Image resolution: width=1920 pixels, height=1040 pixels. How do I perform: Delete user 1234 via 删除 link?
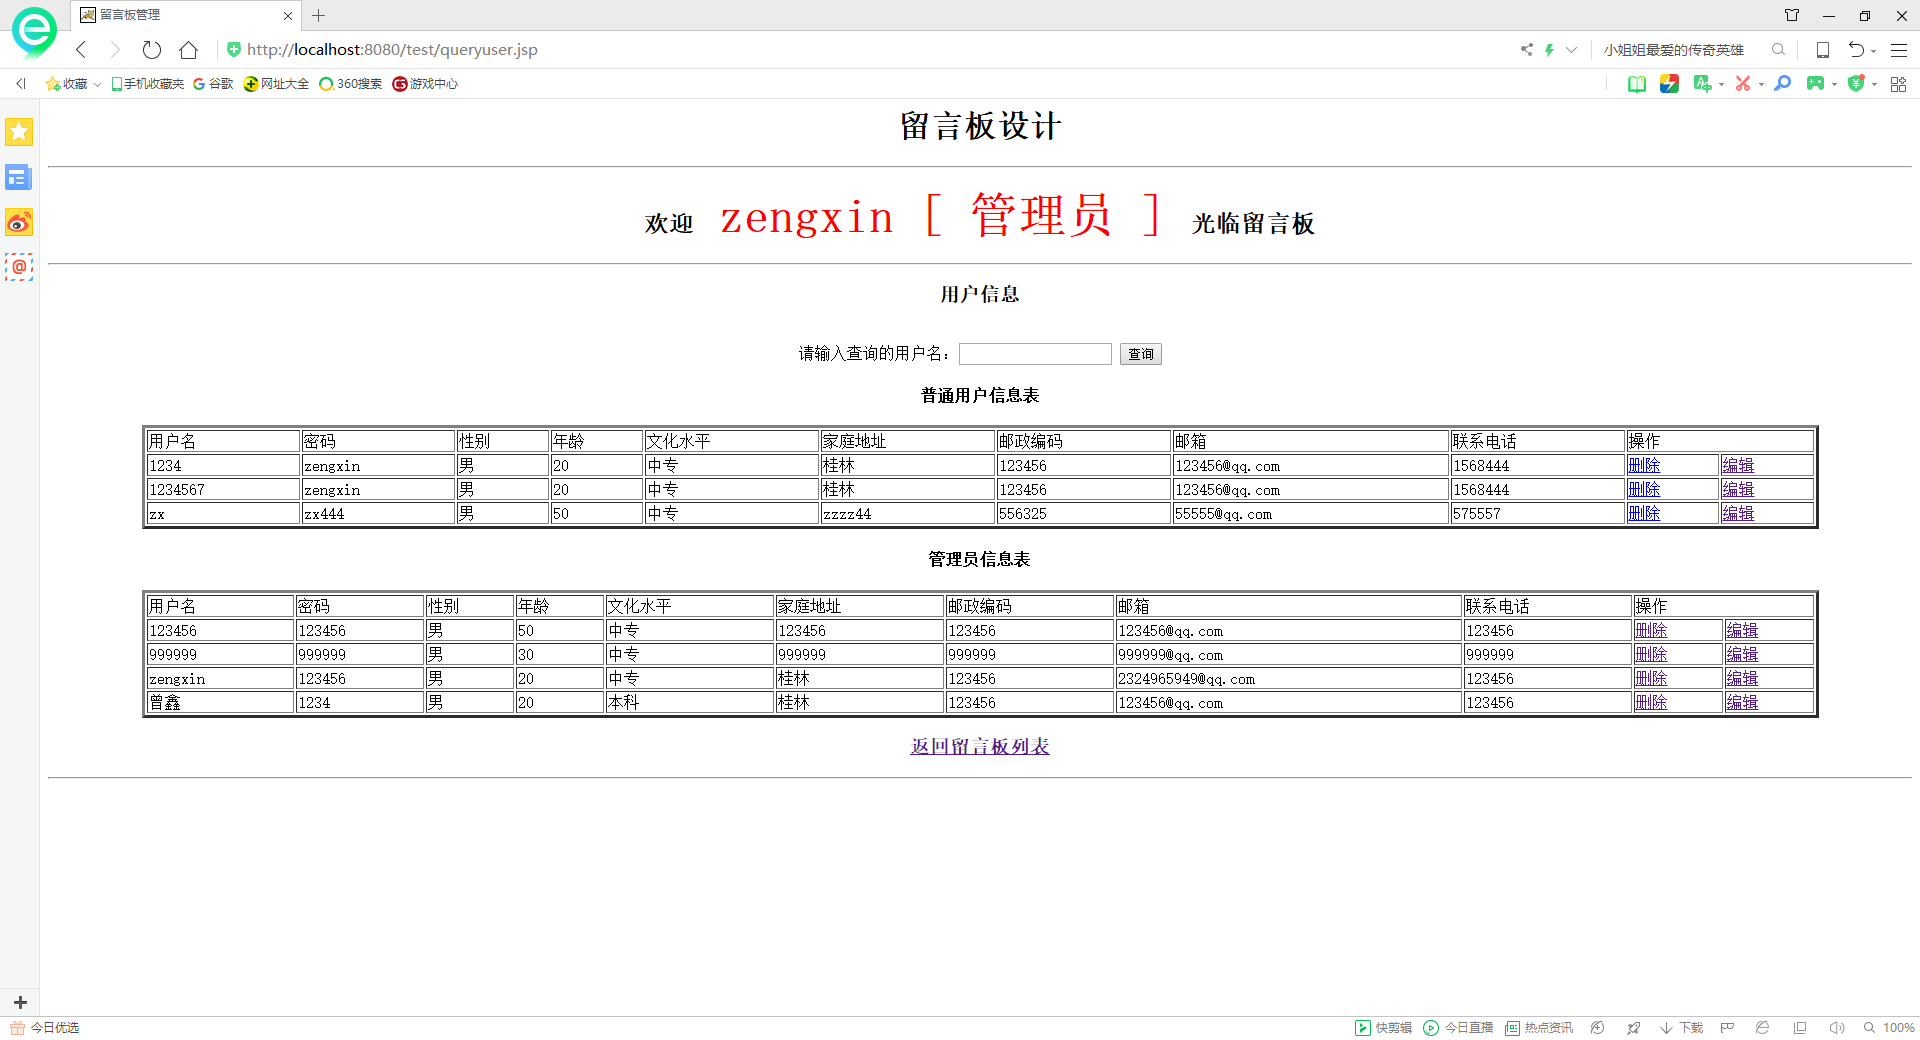(x=1644, y=465)
